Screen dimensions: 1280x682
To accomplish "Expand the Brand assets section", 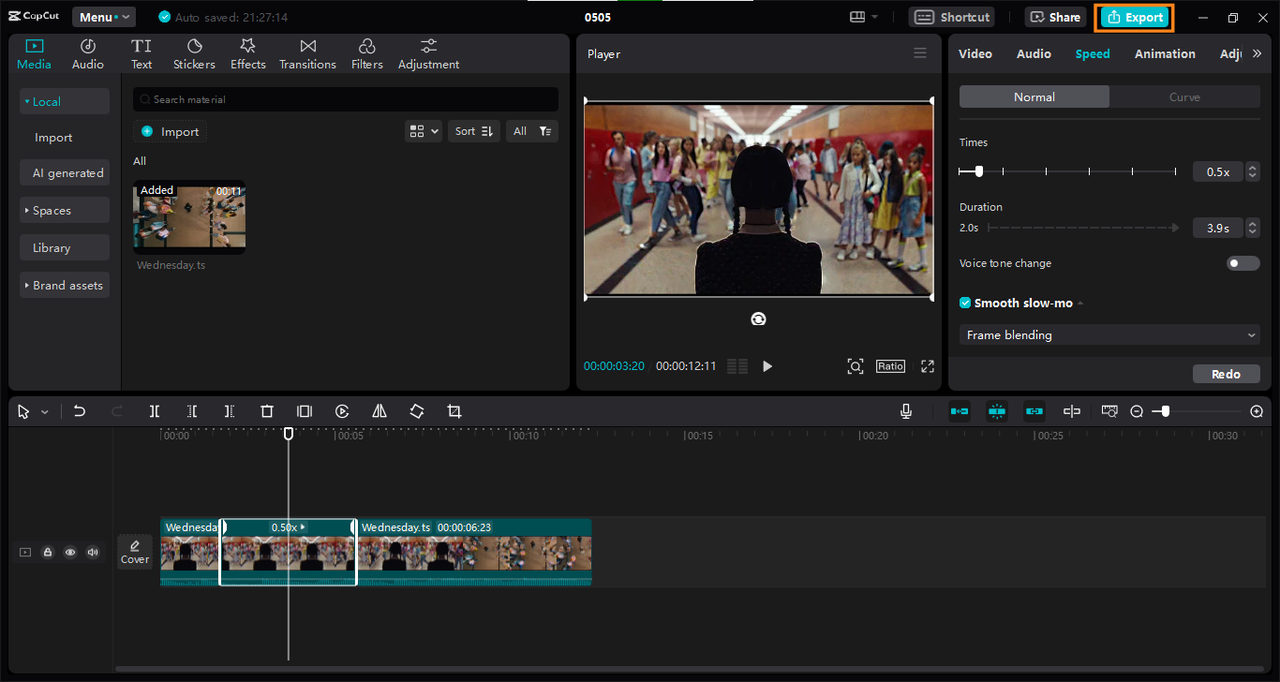I will [64, 285].
